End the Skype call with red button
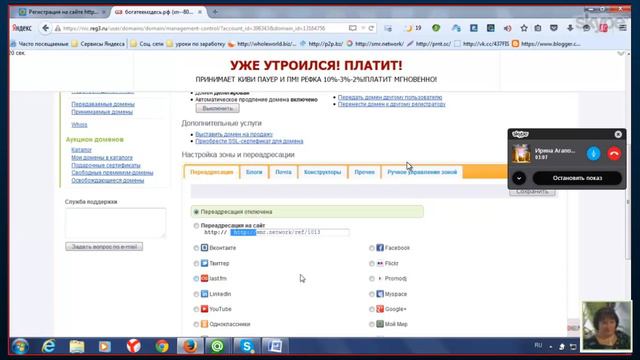Screen dimensions: 640x360 coord(614,153)
